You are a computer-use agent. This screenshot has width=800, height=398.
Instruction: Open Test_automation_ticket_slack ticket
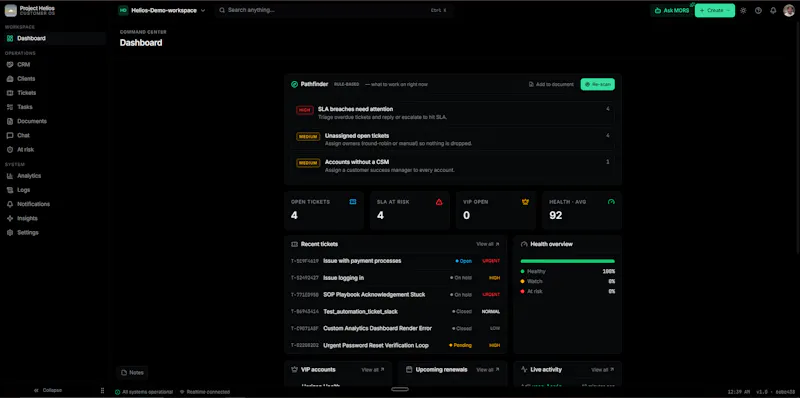click(x=395, y=311)
